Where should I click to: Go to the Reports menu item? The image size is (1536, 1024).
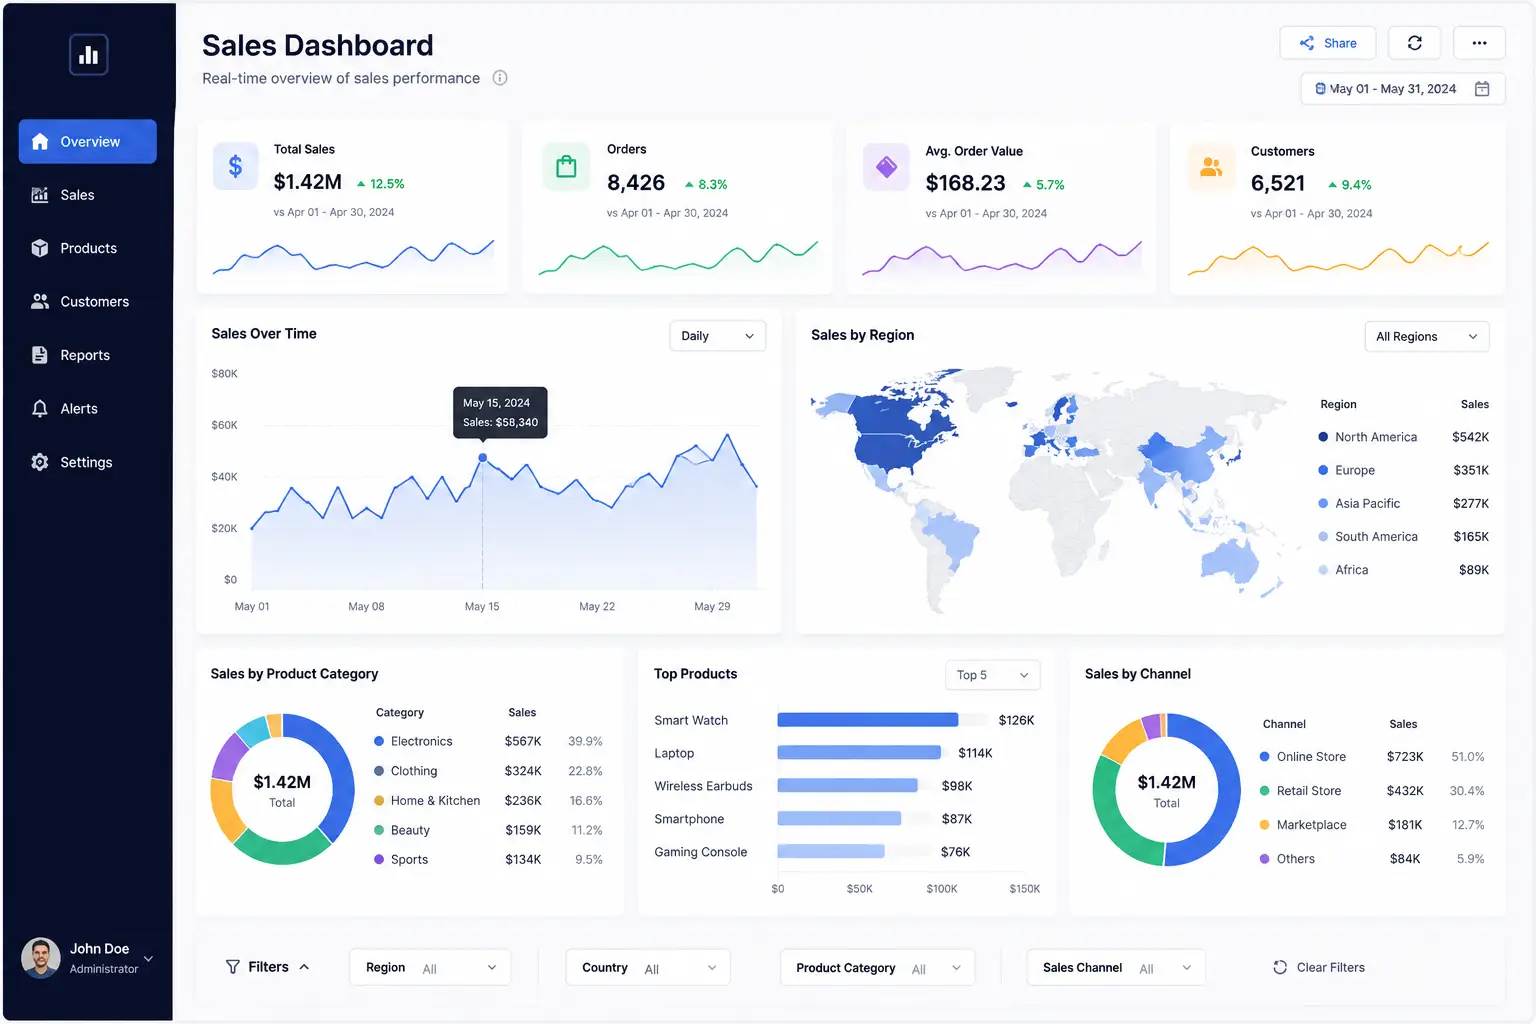coord(87,355)
